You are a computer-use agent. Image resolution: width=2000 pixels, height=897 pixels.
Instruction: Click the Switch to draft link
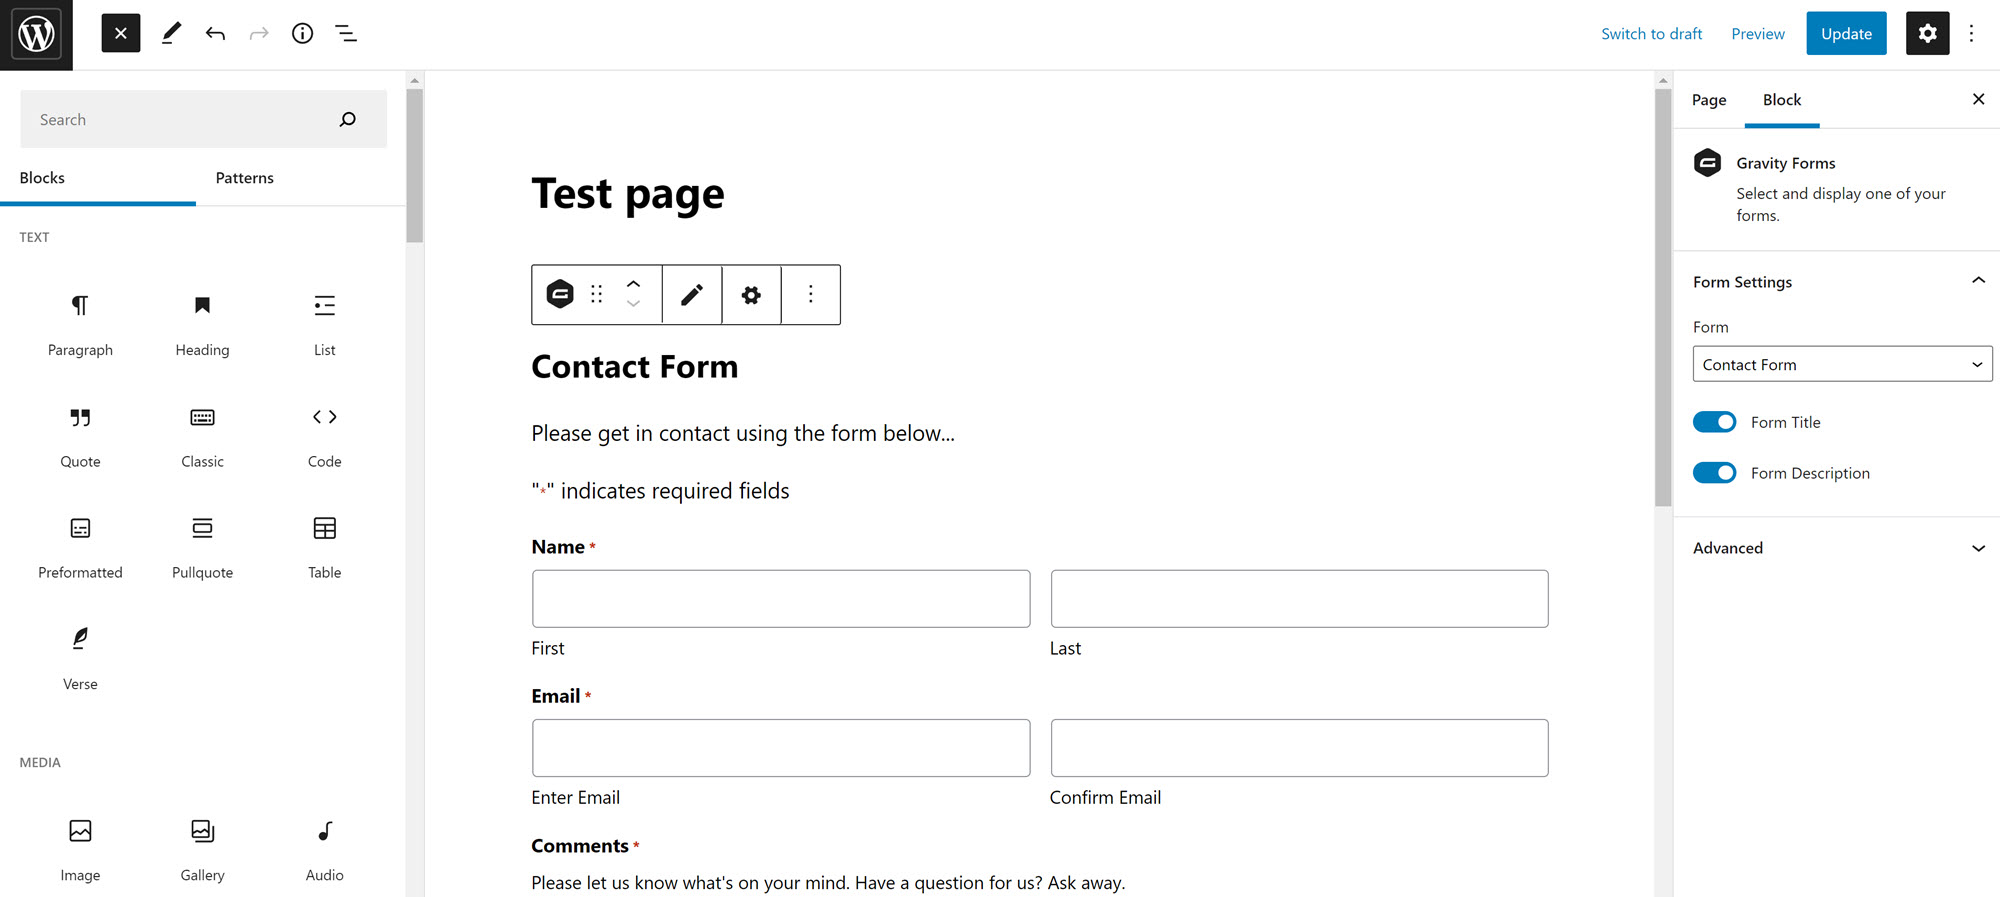pyautogui.click(x=1651, y=34)
